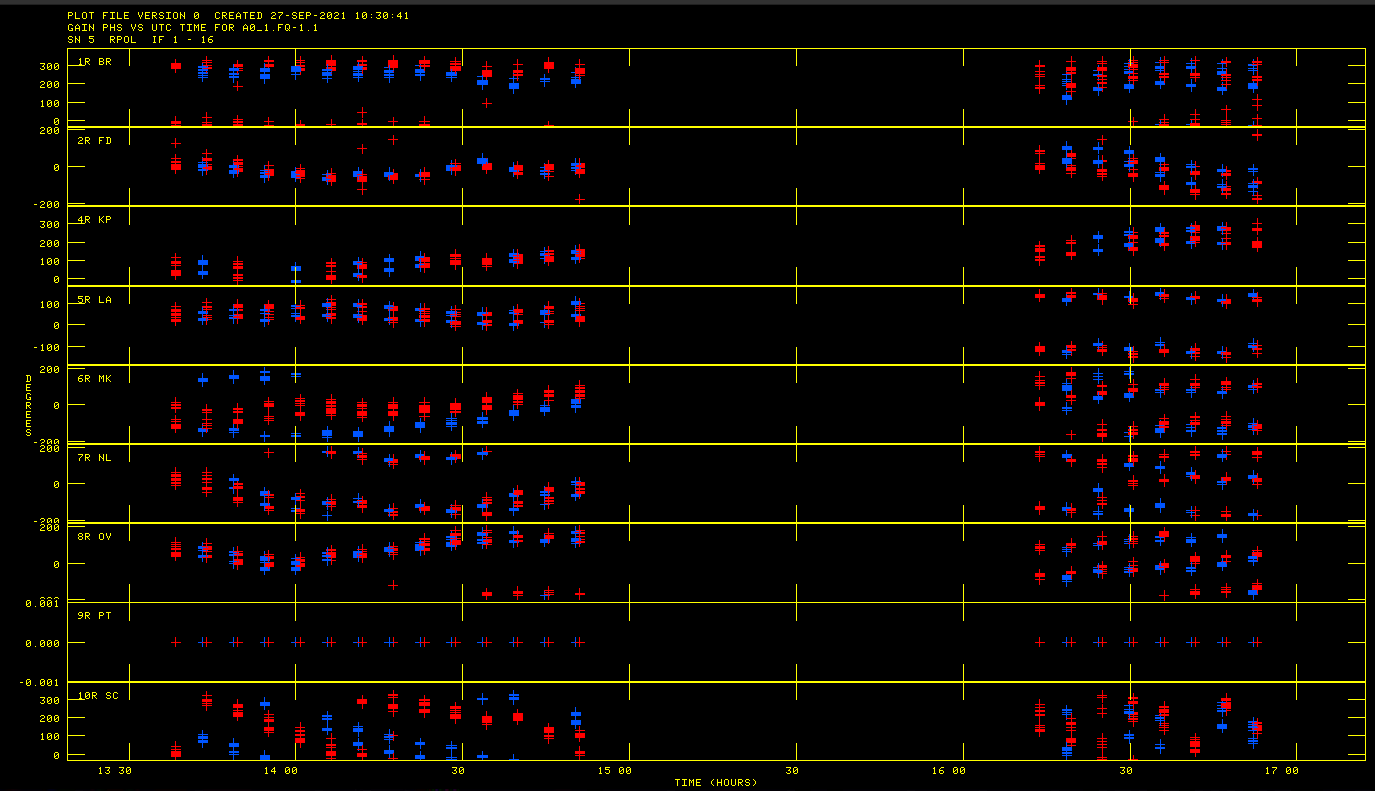This screenshot has width=1375, height=791.
Task: Click the 6R MK panel label
Action: tap(95, 379)
